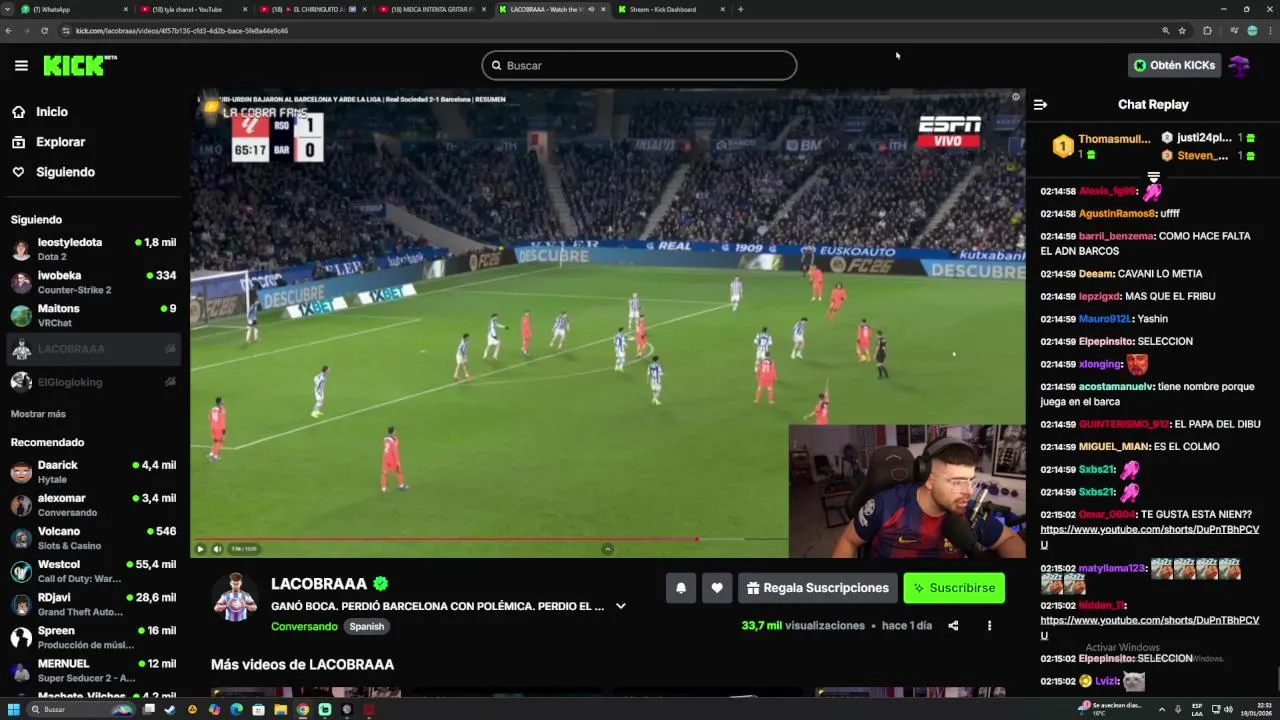Open Chrome from taskbar
The width and height of the screenshot is (1280, 720).
pyautogui.click(x=302, y=710)
